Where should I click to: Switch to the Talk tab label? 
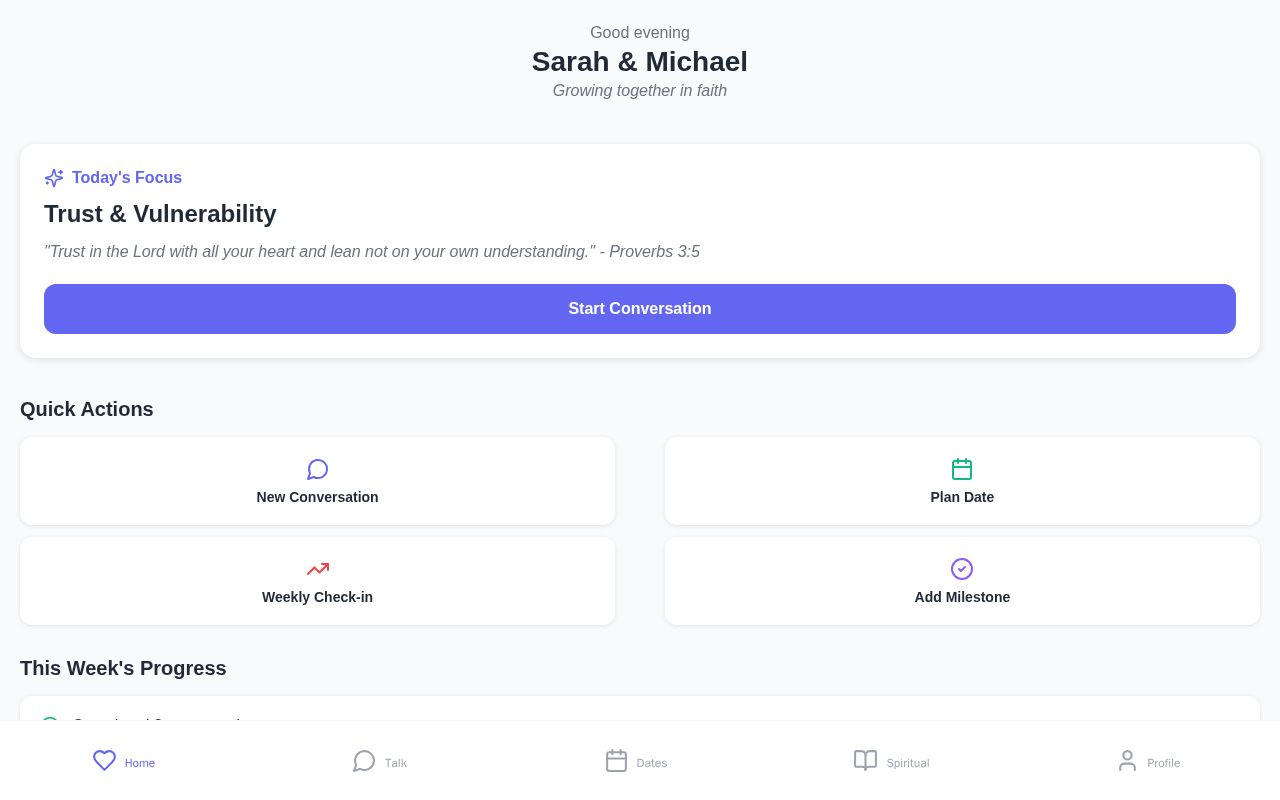[x=396, y=763]
